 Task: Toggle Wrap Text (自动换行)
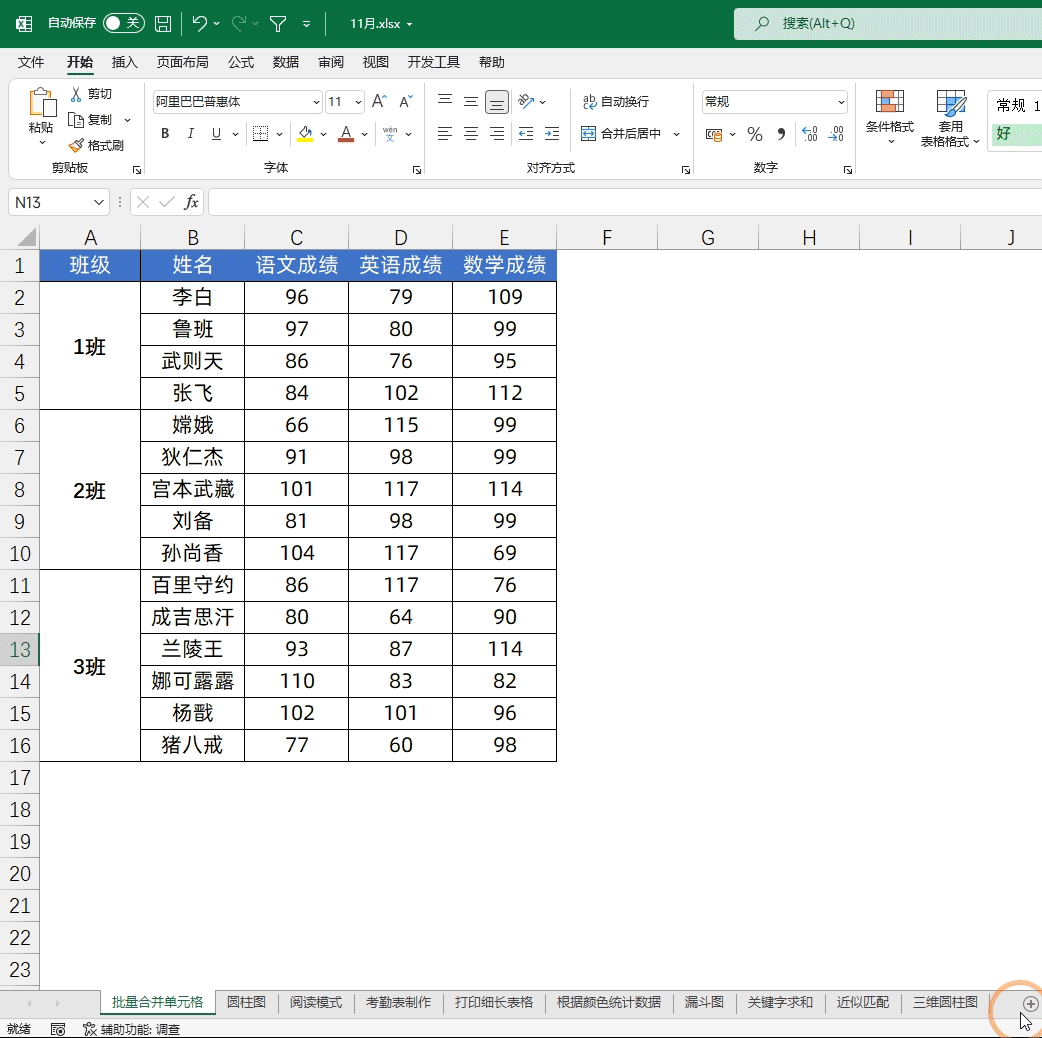pyautogui.click(x=617, y=102)
